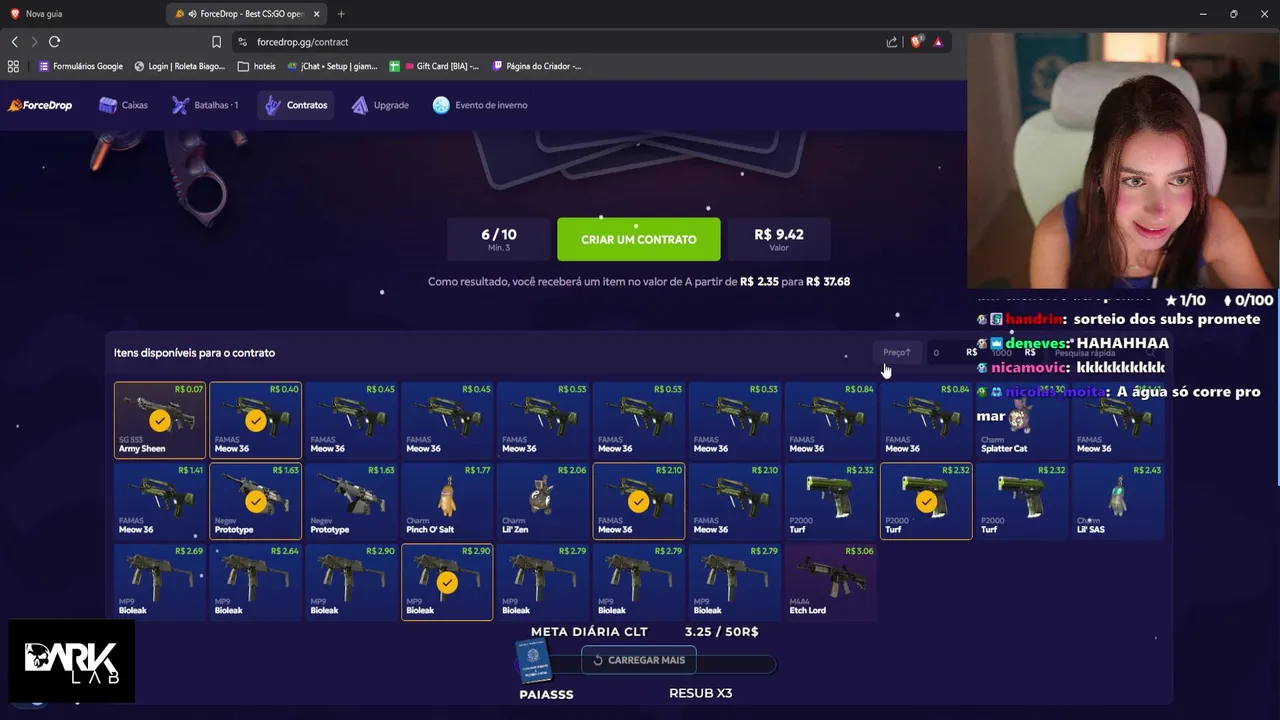The height and width of the screenshot is (720, 1280).
Task: Click the R$ 37.68 maximum value text
Action: [x=828, y=282]
